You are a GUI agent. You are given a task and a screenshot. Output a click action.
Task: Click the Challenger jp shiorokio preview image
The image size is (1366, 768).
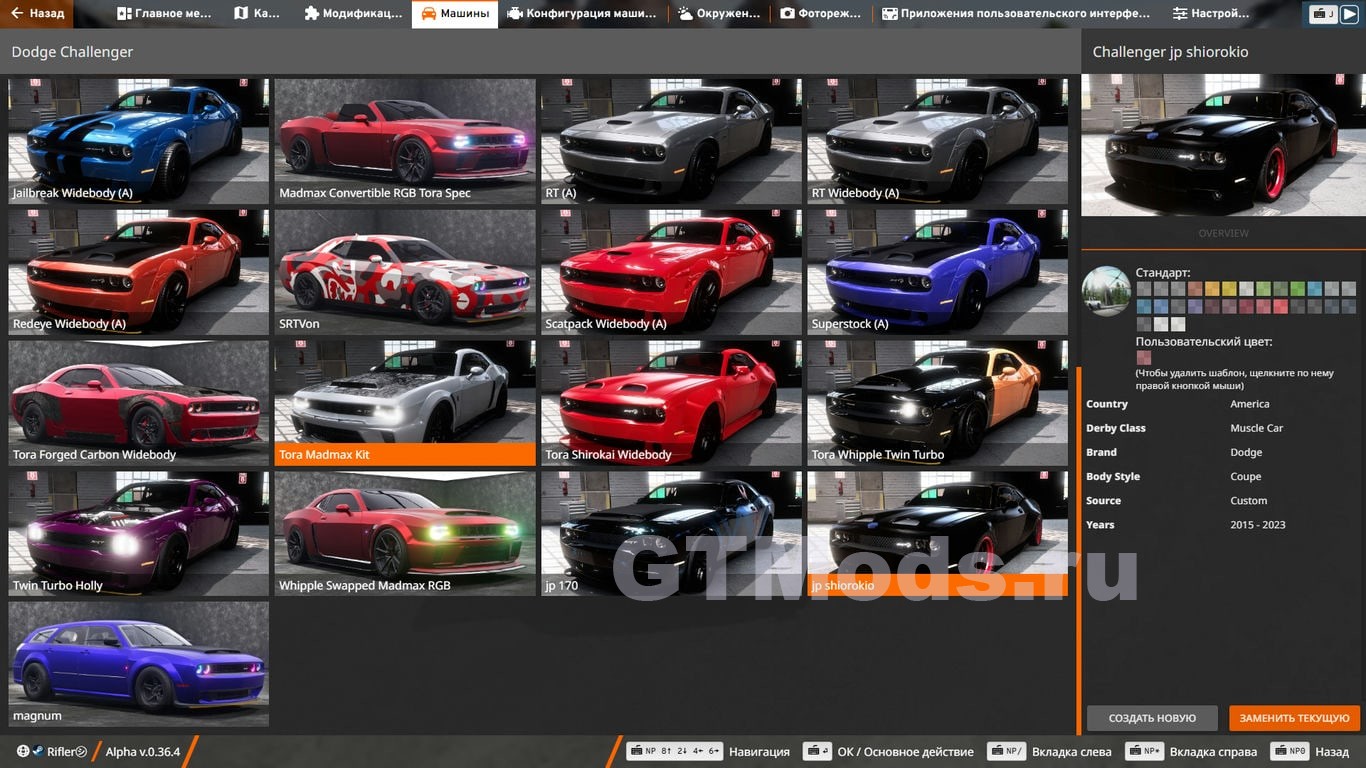coord(1223,144)
